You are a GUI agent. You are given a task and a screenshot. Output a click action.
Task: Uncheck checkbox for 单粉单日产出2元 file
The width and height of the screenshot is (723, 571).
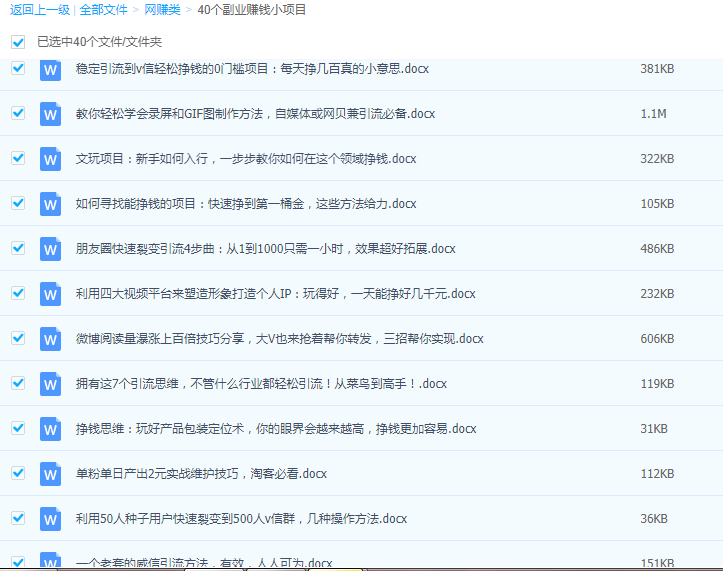point(18,473)
